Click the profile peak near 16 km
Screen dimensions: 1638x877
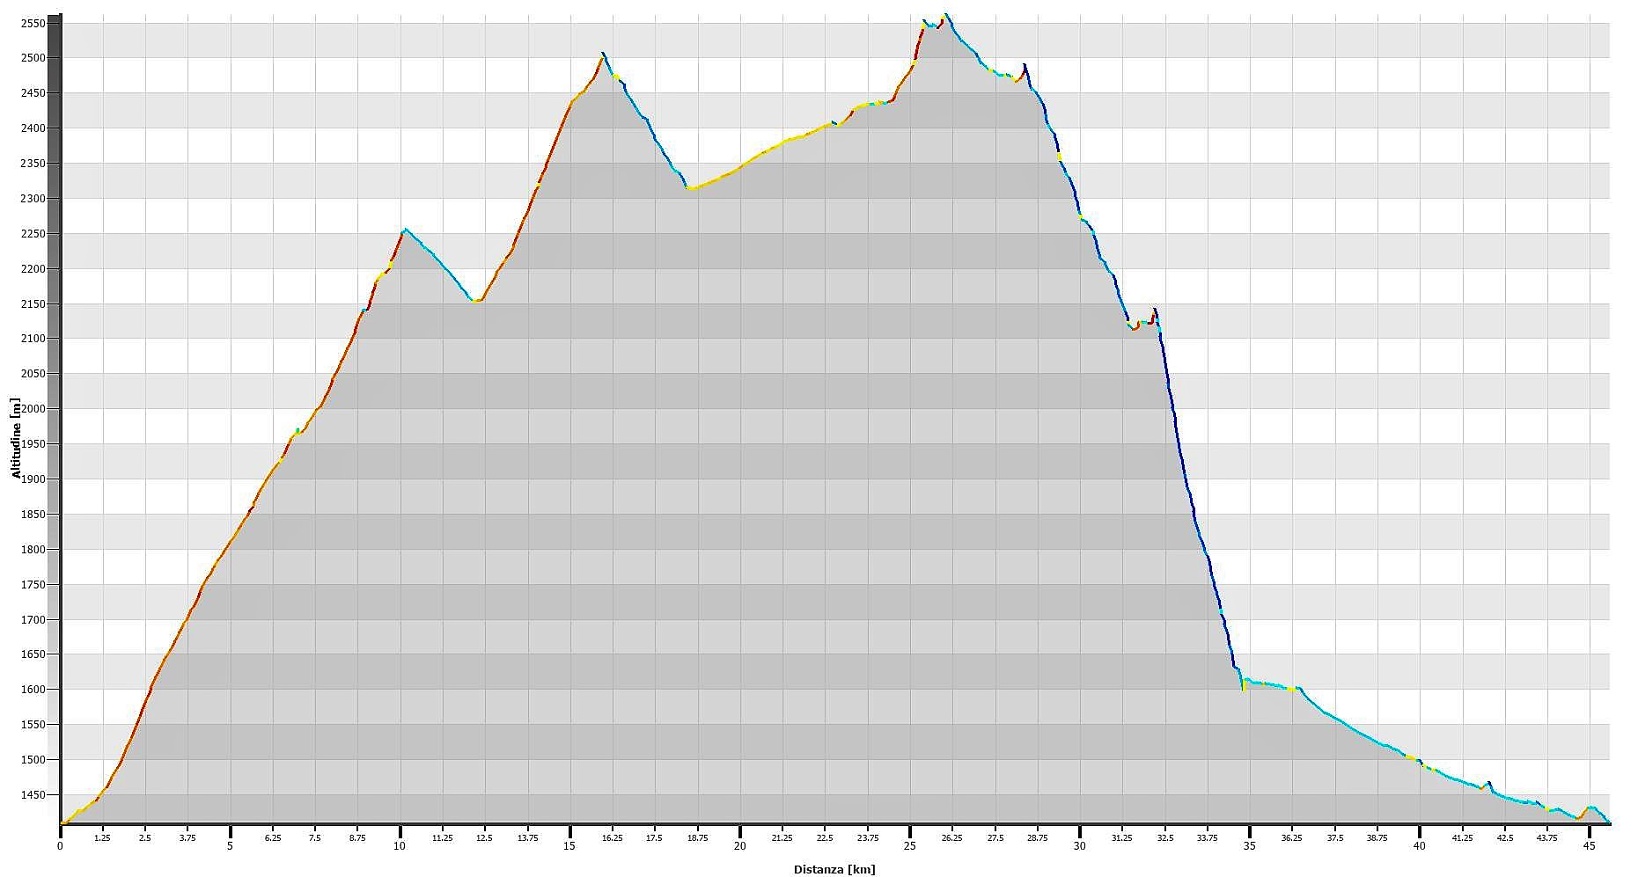click(603, 54)
